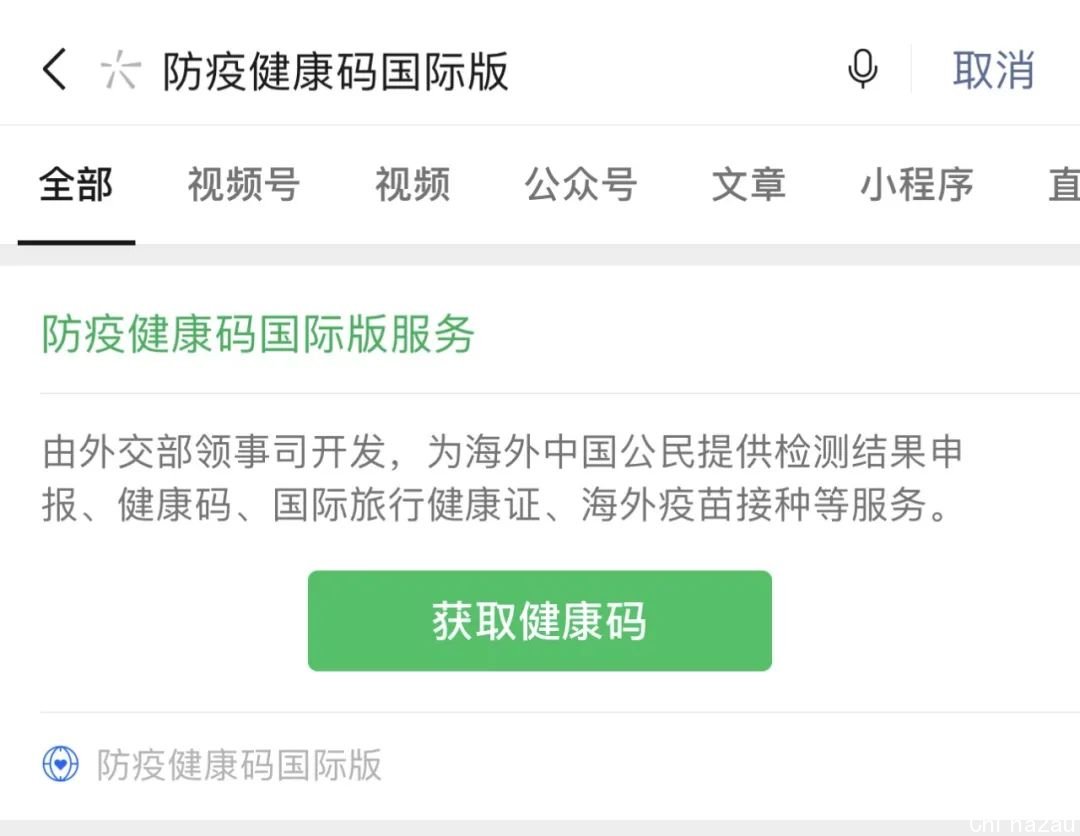Image resolution: width=1080 pixels, height=836 pixels.
Task: Open the gray 防疫健康码国际版 source label at bottom
Action: (239, 764)
